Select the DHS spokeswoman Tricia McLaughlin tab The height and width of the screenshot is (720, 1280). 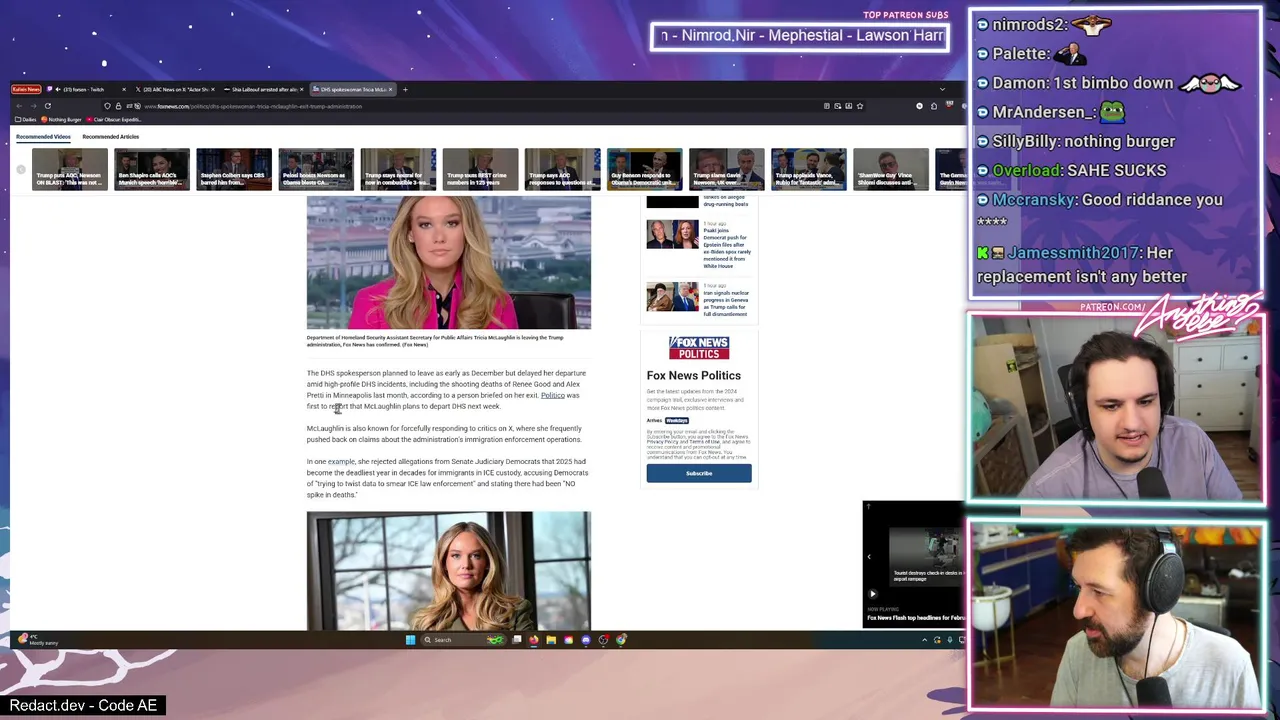pos(351,90)
